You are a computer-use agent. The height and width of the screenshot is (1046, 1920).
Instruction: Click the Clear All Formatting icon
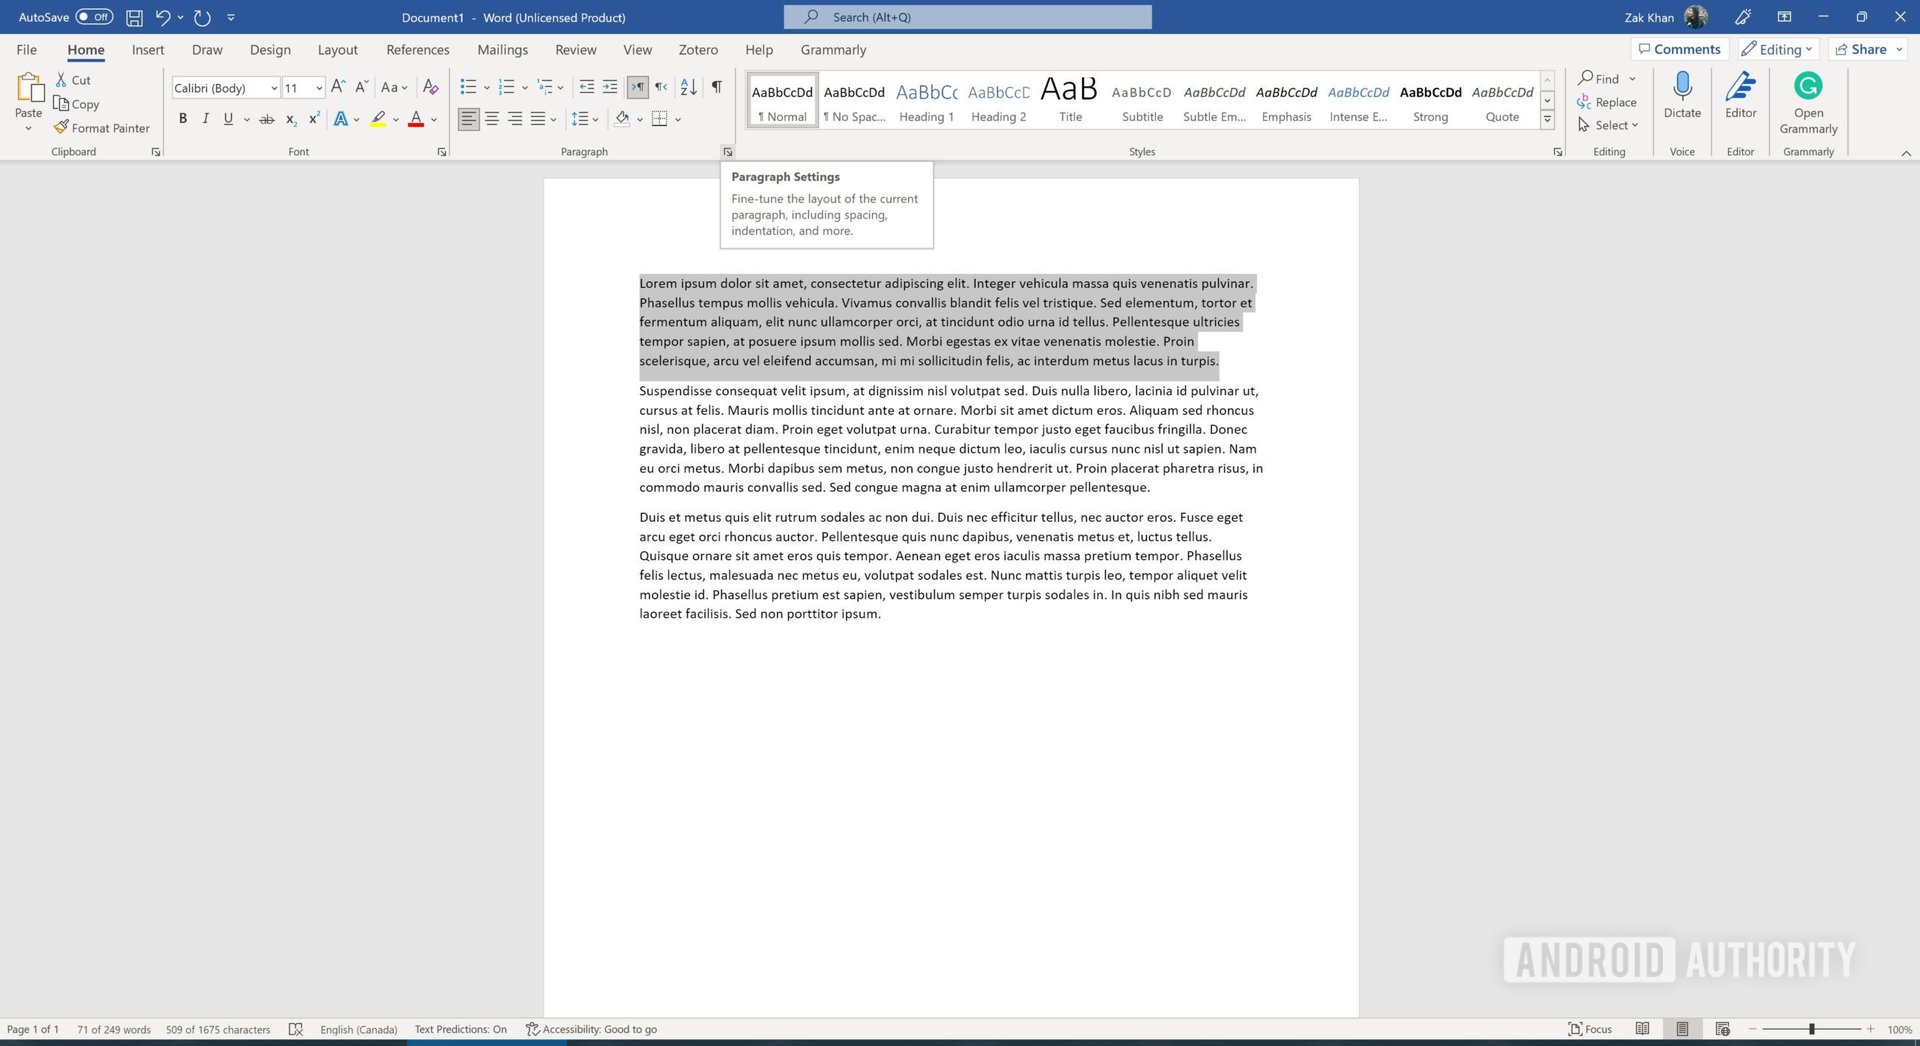pyautogui.click(x=431, y=87)
